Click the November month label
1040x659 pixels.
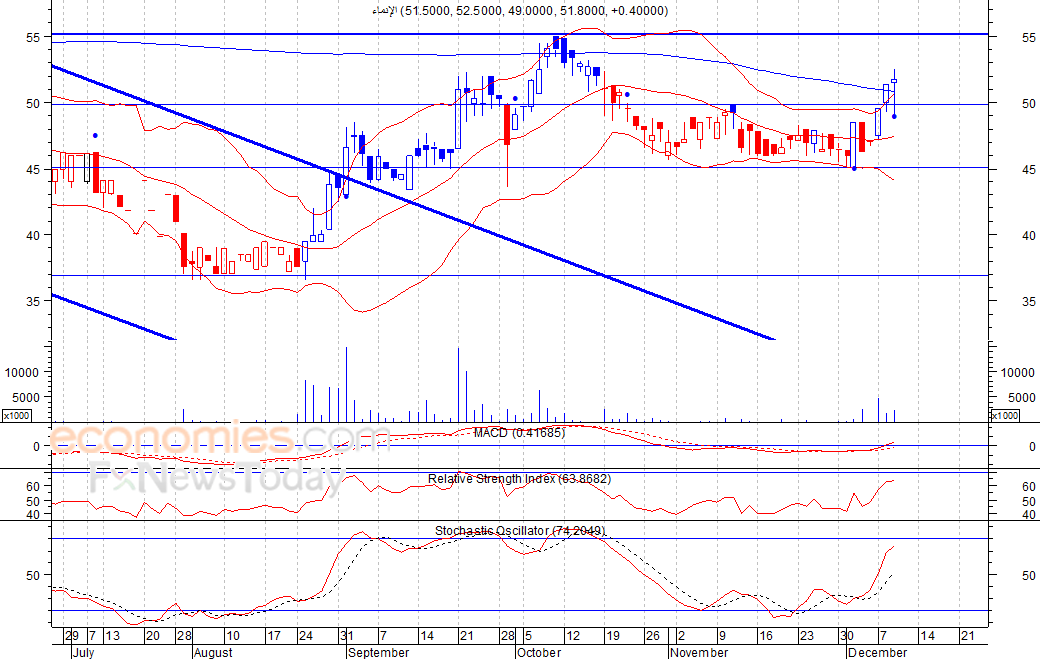click(x=699, y=652)
